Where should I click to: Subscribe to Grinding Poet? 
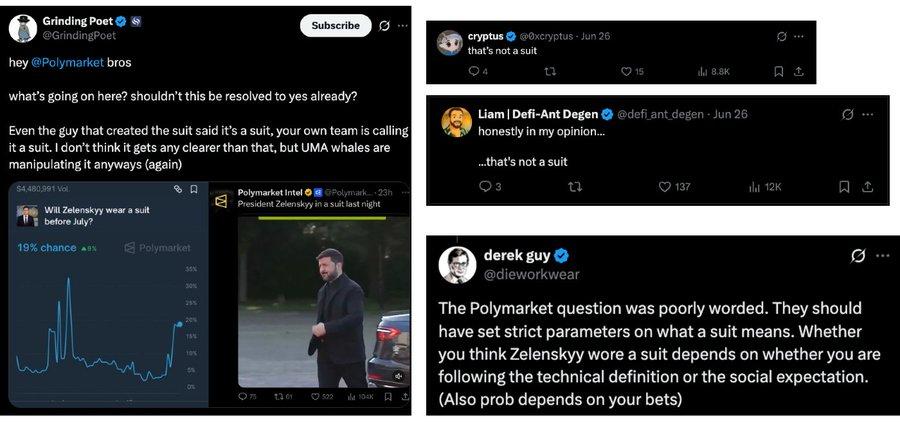tap(335, 25)
